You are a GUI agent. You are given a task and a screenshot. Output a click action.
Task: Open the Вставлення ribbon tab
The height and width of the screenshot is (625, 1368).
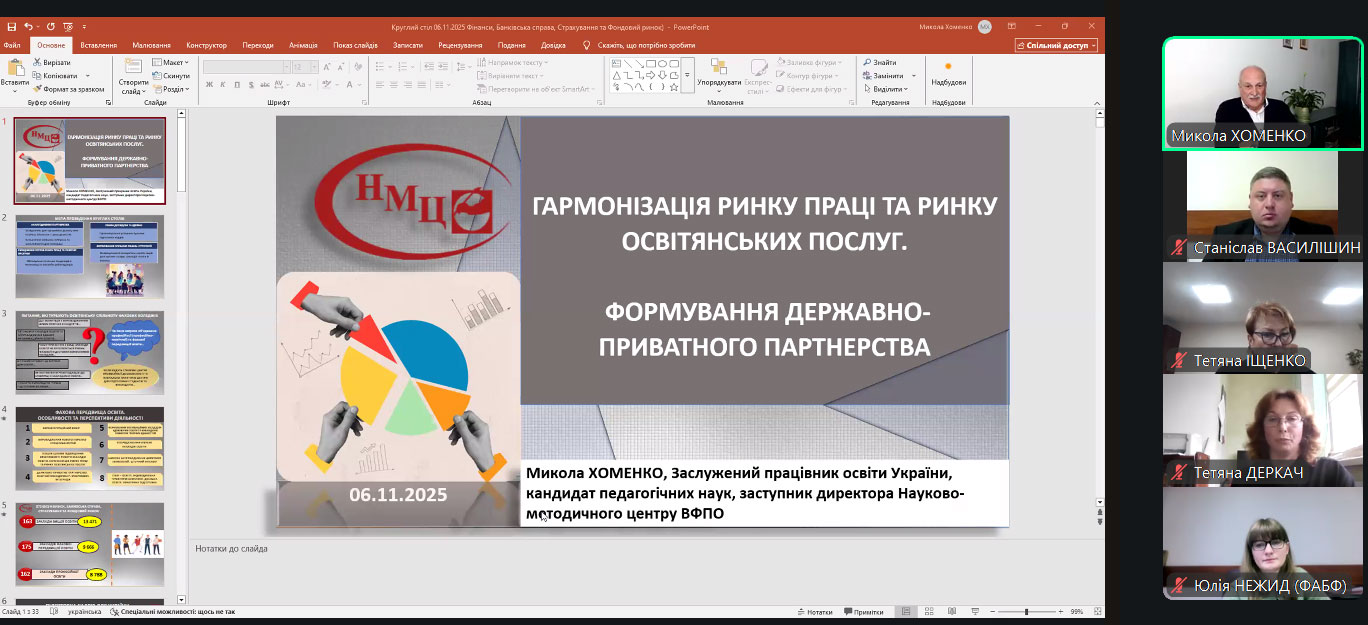[x=98, y=45]
